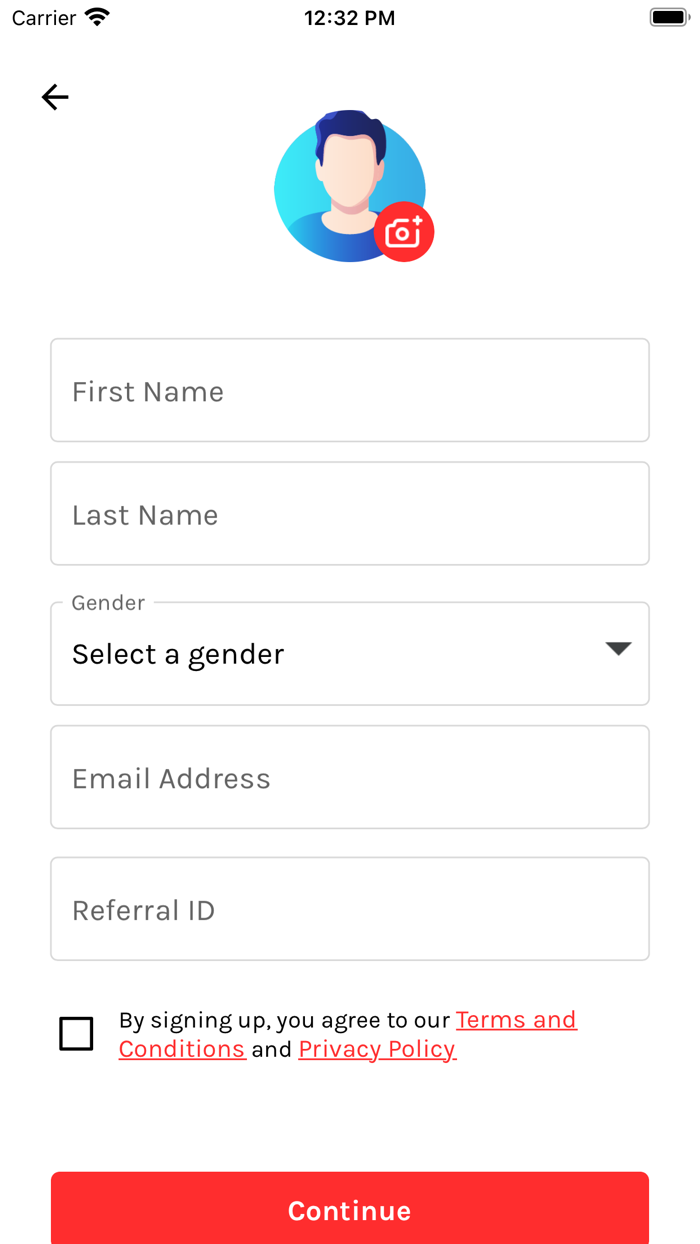
Task: Open the gender selection dropdown
Action: click(349, 654)
